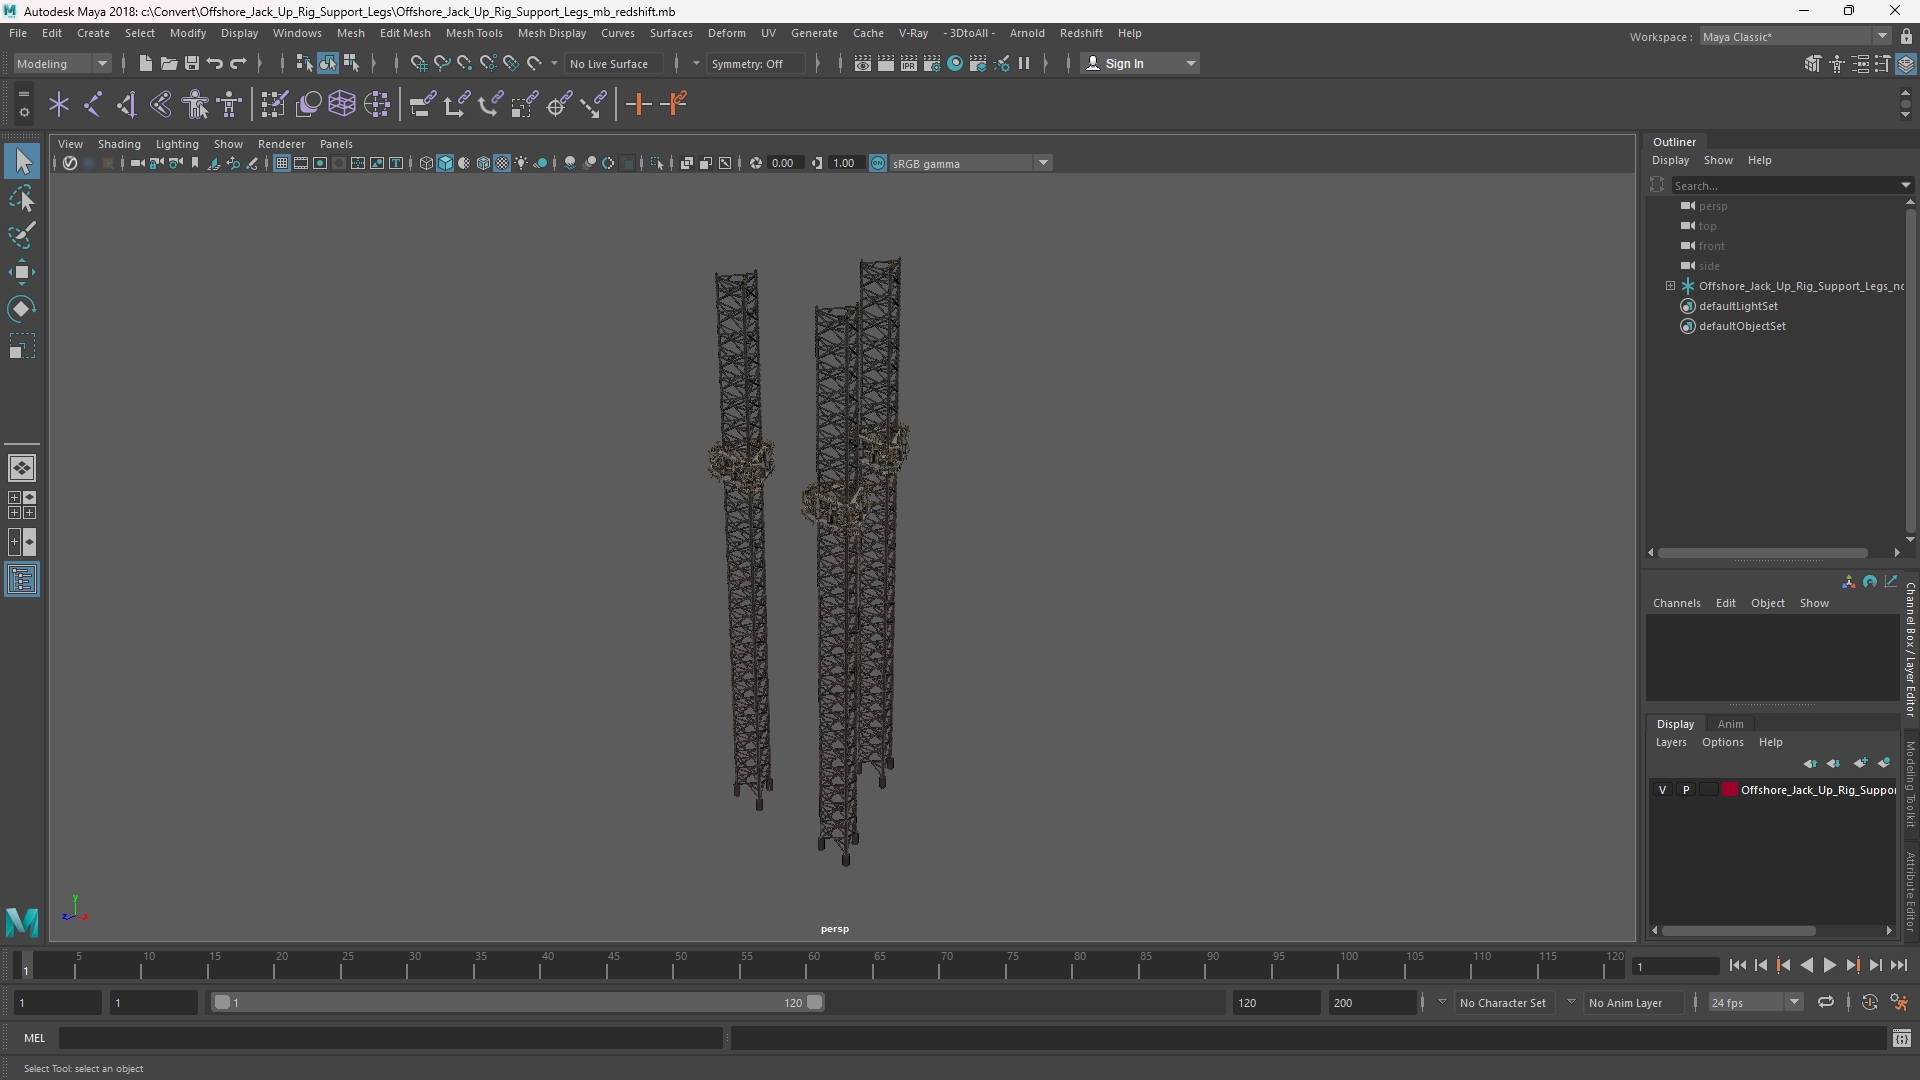This screenshot has width=1920, height=1080.
Task: Enable snap to grids
Action: click(418, 63)
